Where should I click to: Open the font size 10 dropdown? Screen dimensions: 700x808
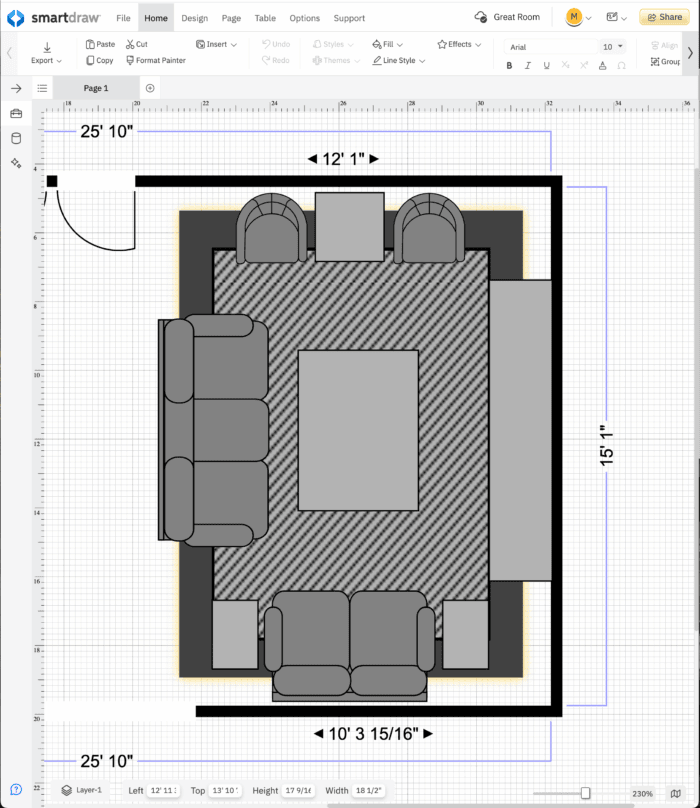pyautogui.click(x=612, y=47)
